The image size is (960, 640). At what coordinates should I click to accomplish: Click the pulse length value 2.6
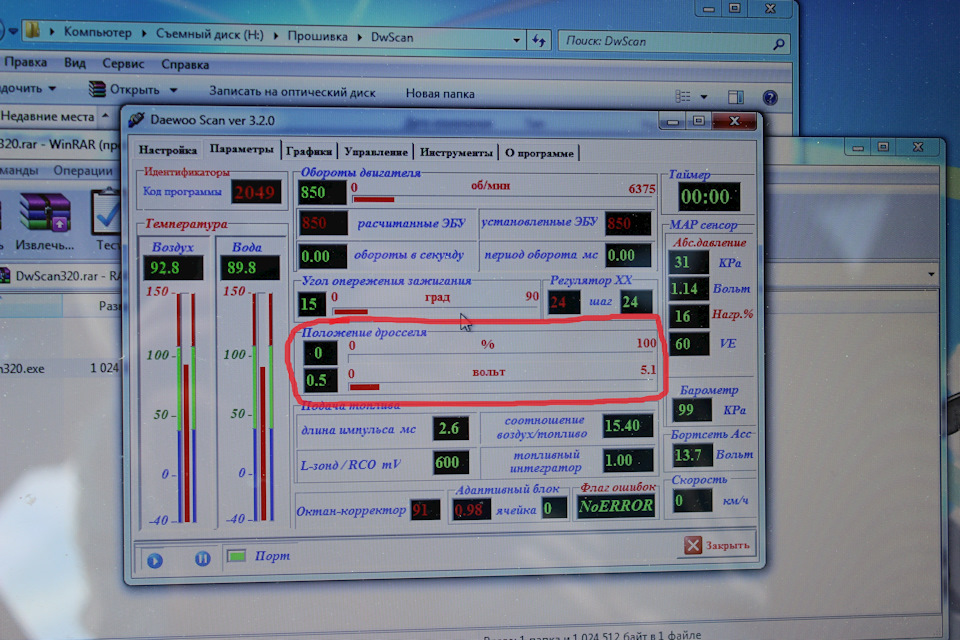point(450,429)
